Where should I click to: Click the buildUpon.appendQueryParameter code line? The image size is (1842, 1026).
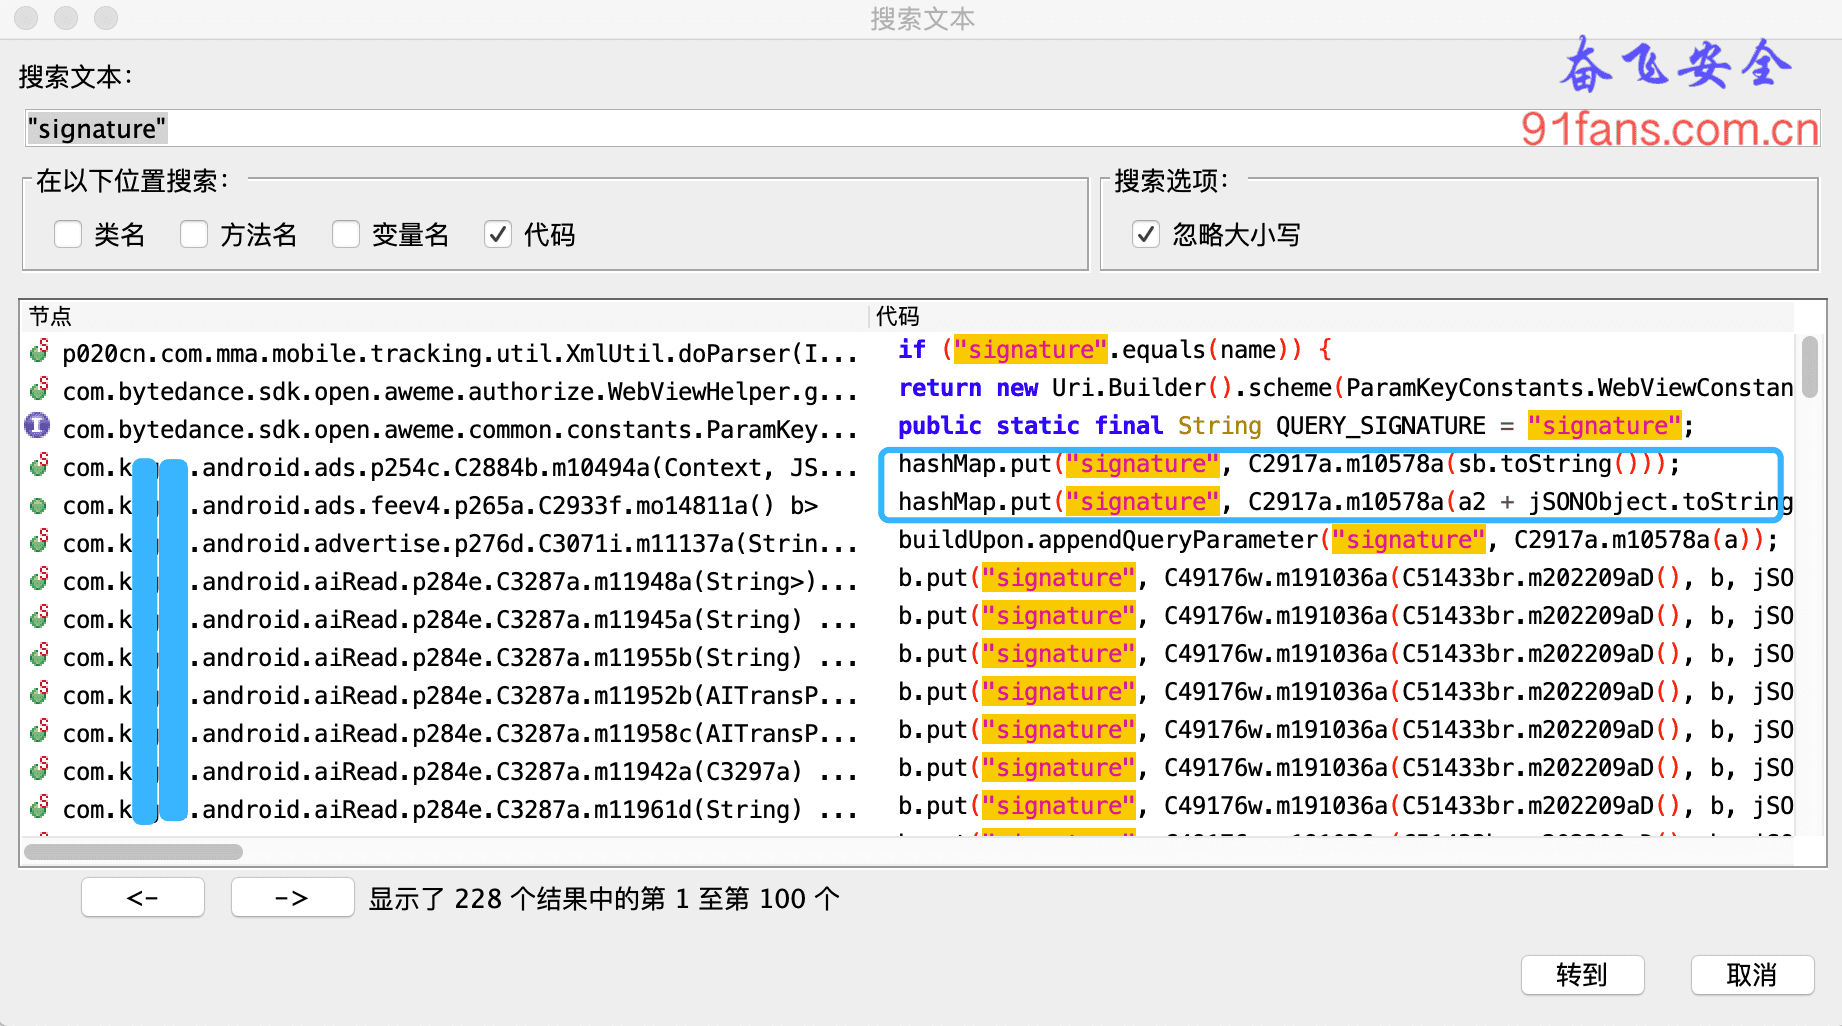tap(1338, 540)
